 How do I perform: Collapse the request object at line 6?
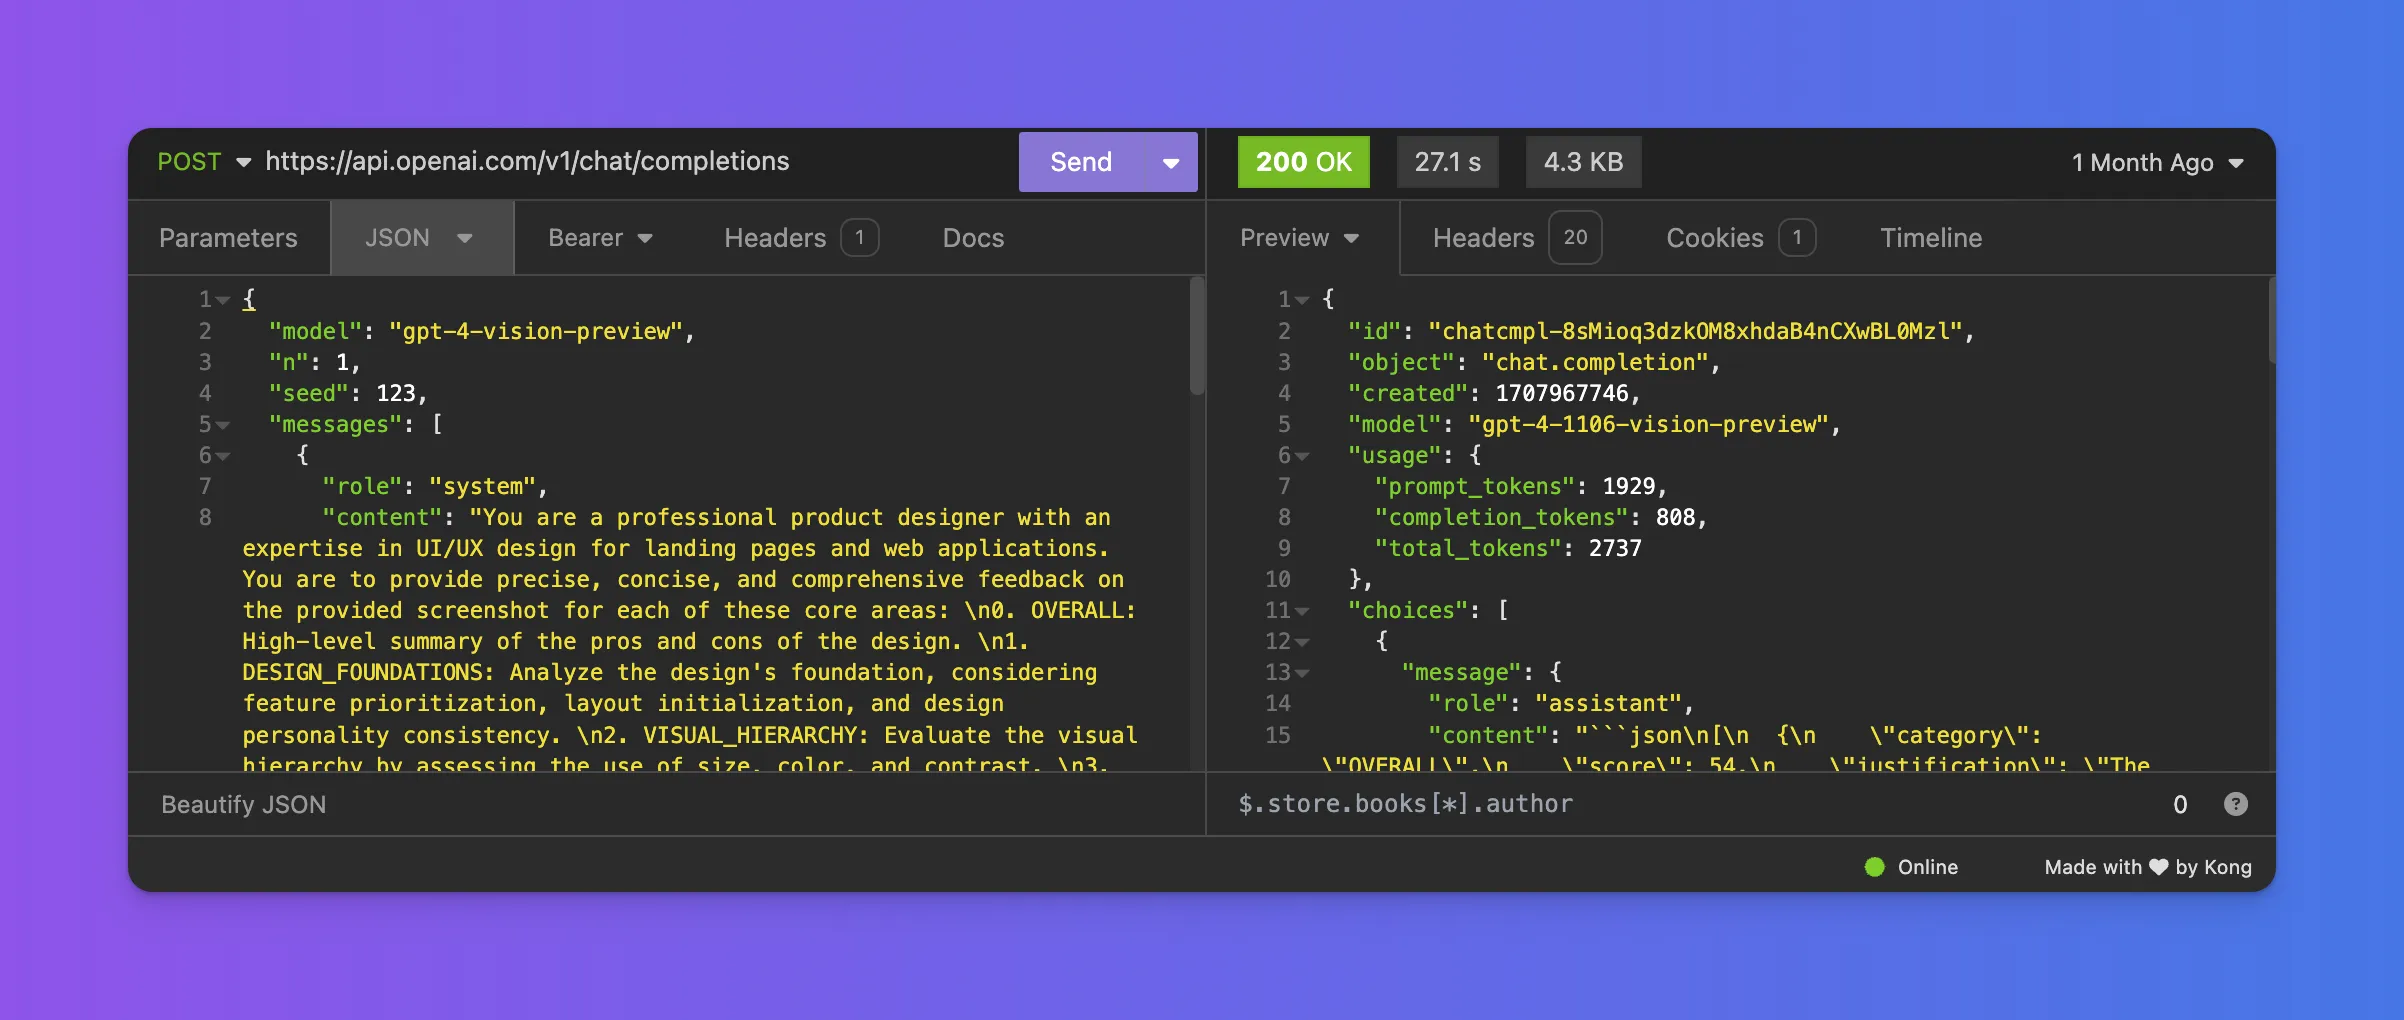pyautogui.click(x=223, y=456)
